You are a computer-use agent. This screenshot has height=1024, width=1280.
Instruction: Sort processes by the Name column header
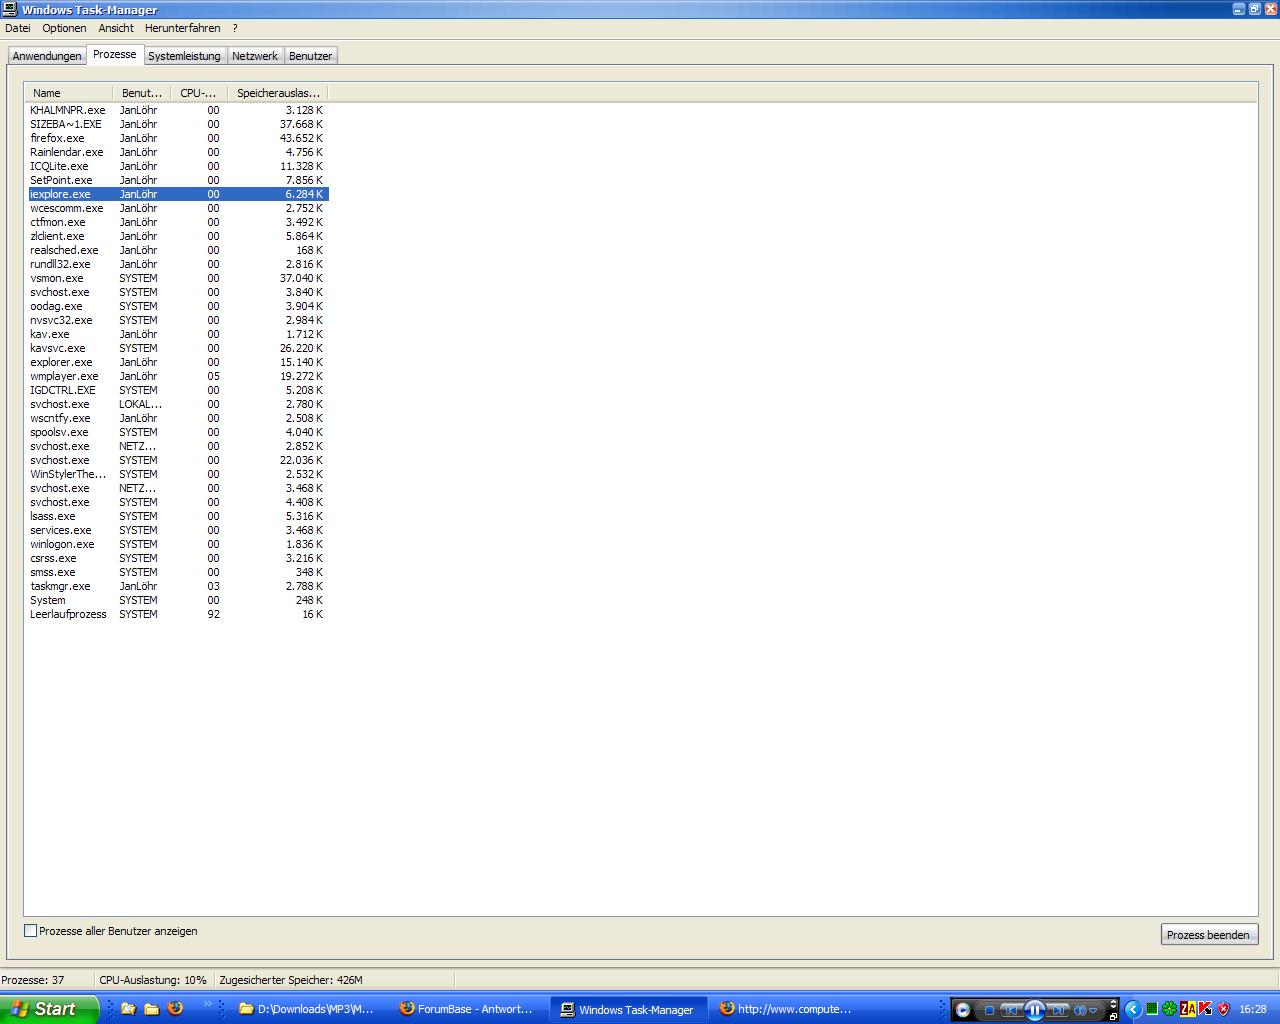[x=68, y=93]
